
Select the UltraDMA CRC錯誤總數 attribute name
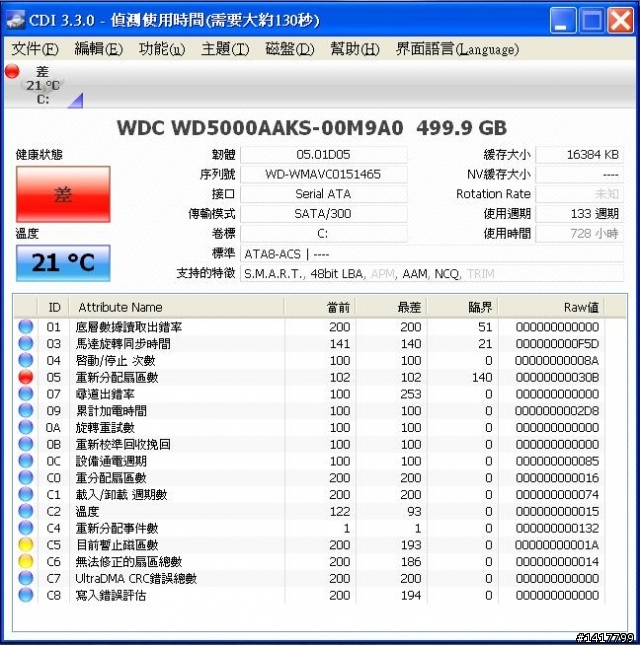(136, 579)
